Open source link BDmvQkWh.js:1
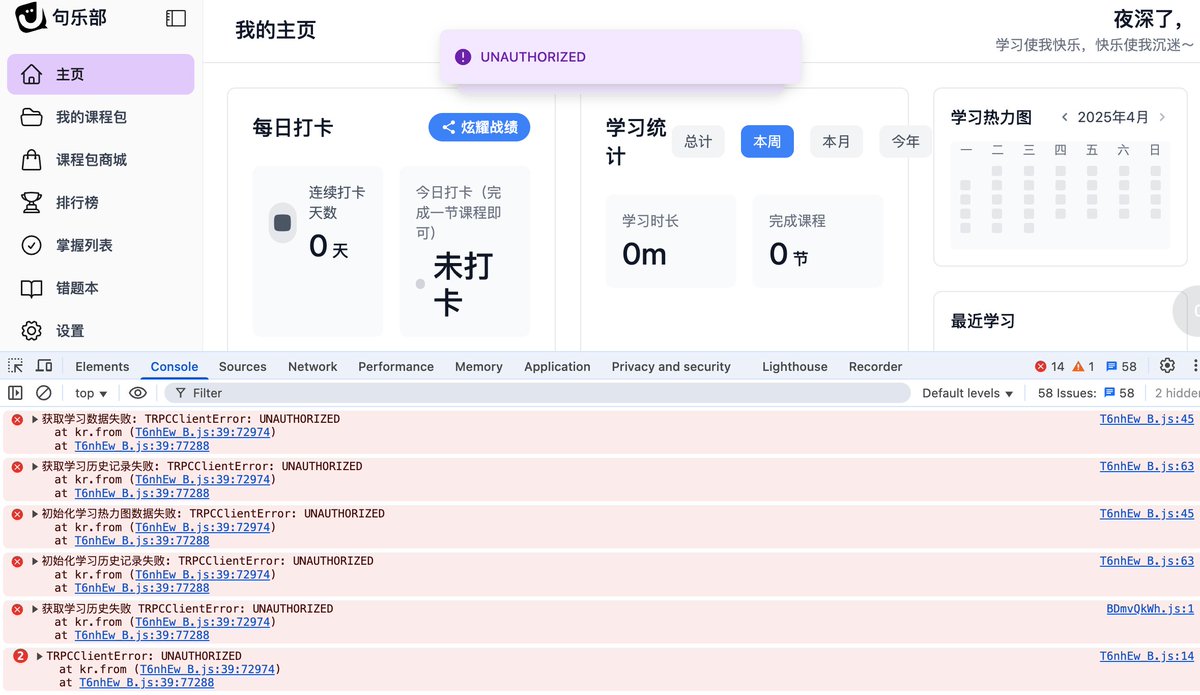This screenshot has width=1200, height=695. (1150, 608)
